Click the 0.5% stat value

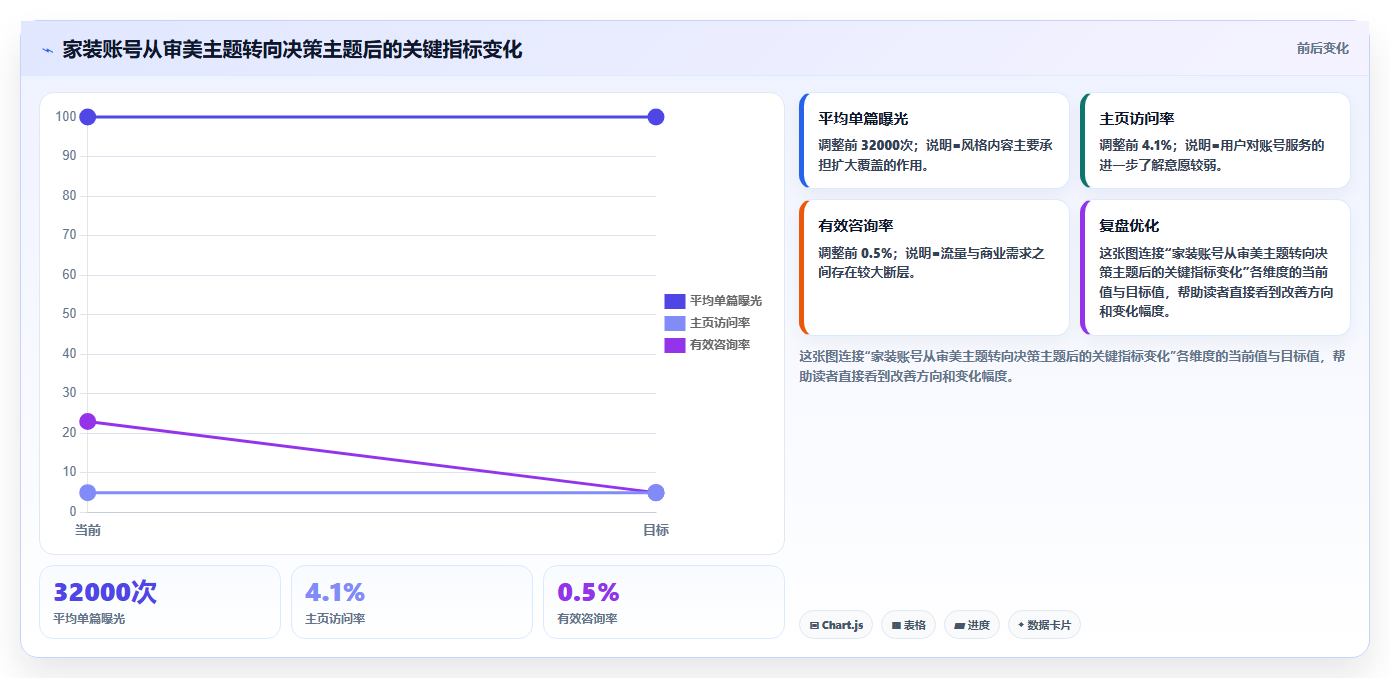click(x=588, y=592)
